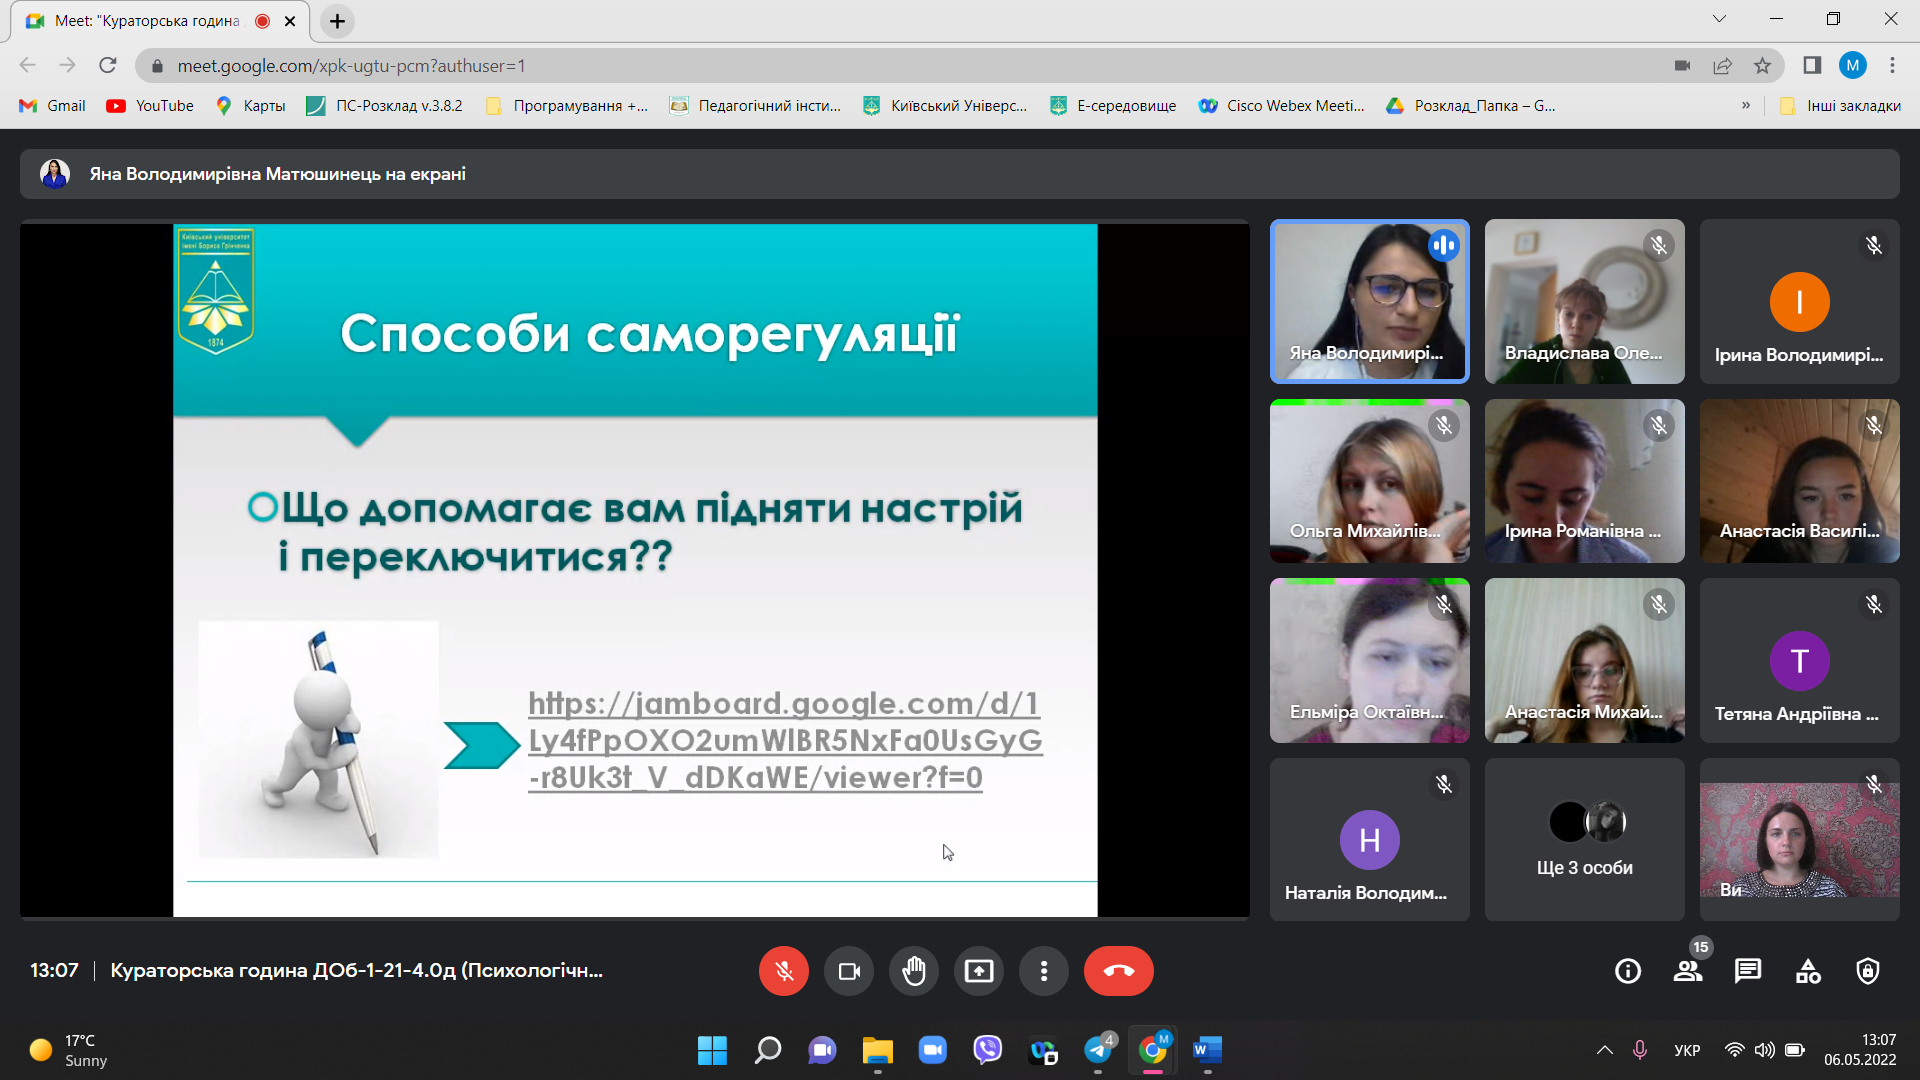The width and height of the screenshot is (1920, 1080).
Task: Expand the hidden bookmarks chevron
Action: coord(1746,105)
